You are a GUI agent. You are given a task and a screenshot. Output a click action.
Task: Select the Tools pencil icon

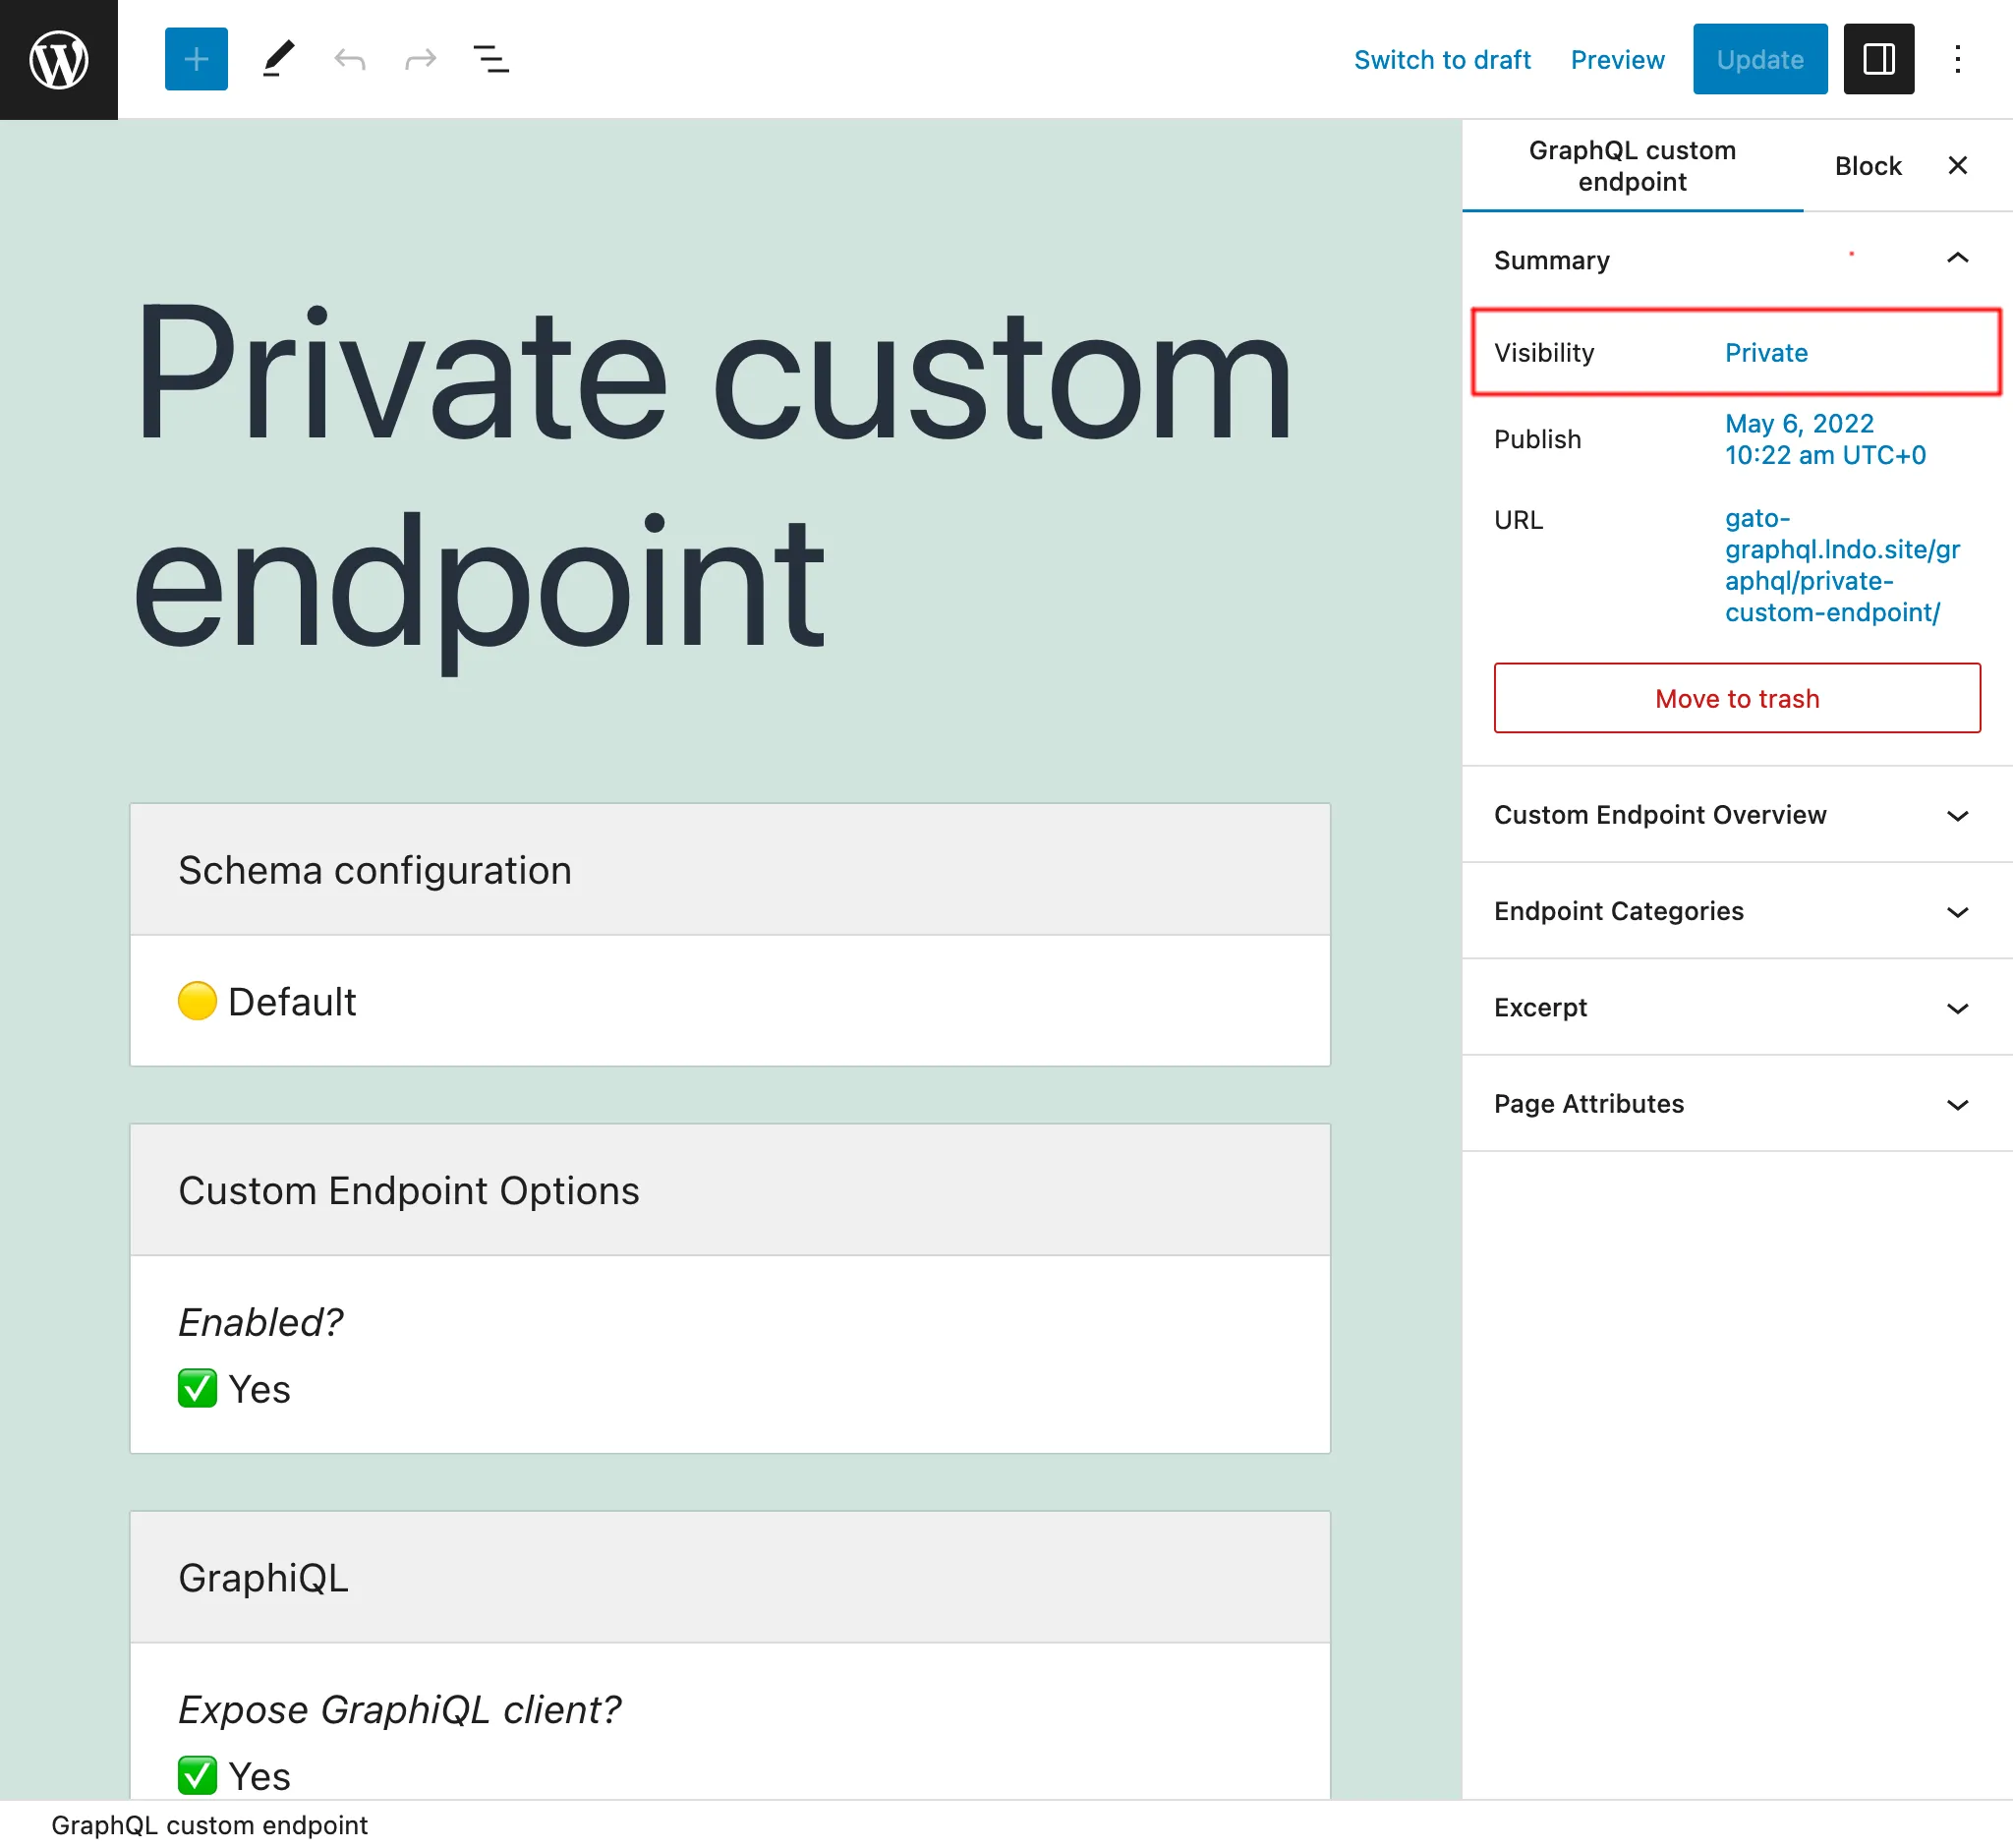pyautogui.click(x=278, y=59)
